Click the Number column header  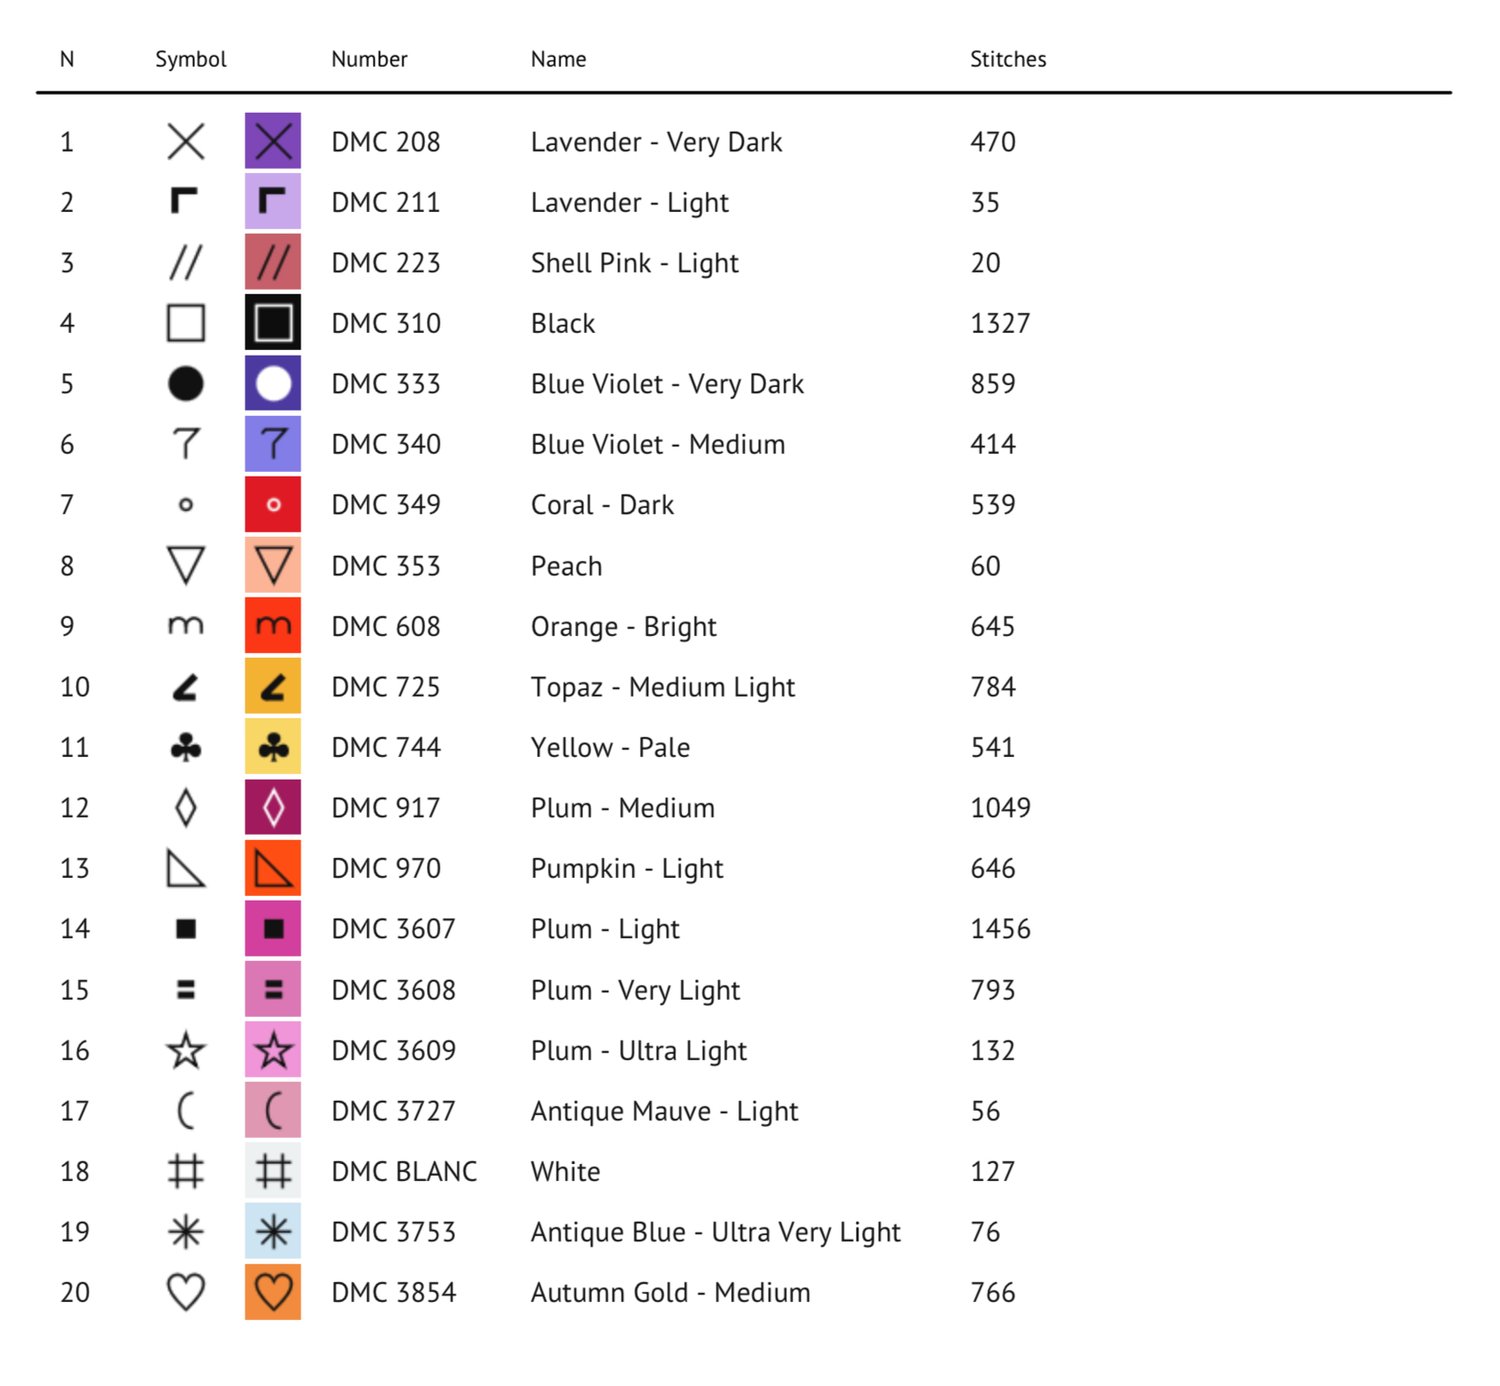(x=369, y=59)
